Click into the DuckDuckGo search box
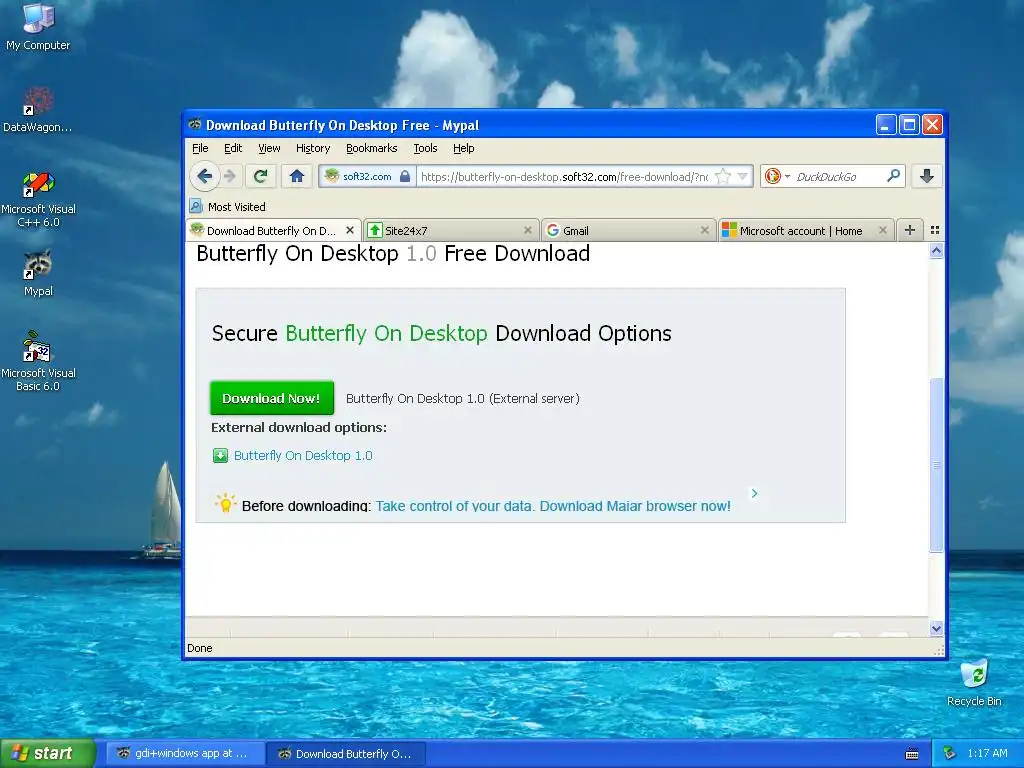1024x768 pixels. [839, 176]
